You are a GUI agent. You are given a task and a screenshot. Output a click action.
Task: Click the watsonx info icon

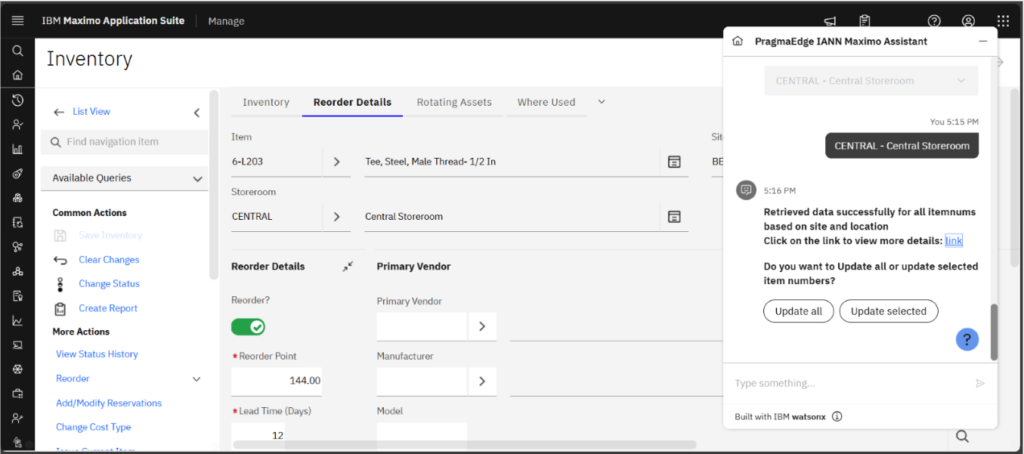point(837,416)
